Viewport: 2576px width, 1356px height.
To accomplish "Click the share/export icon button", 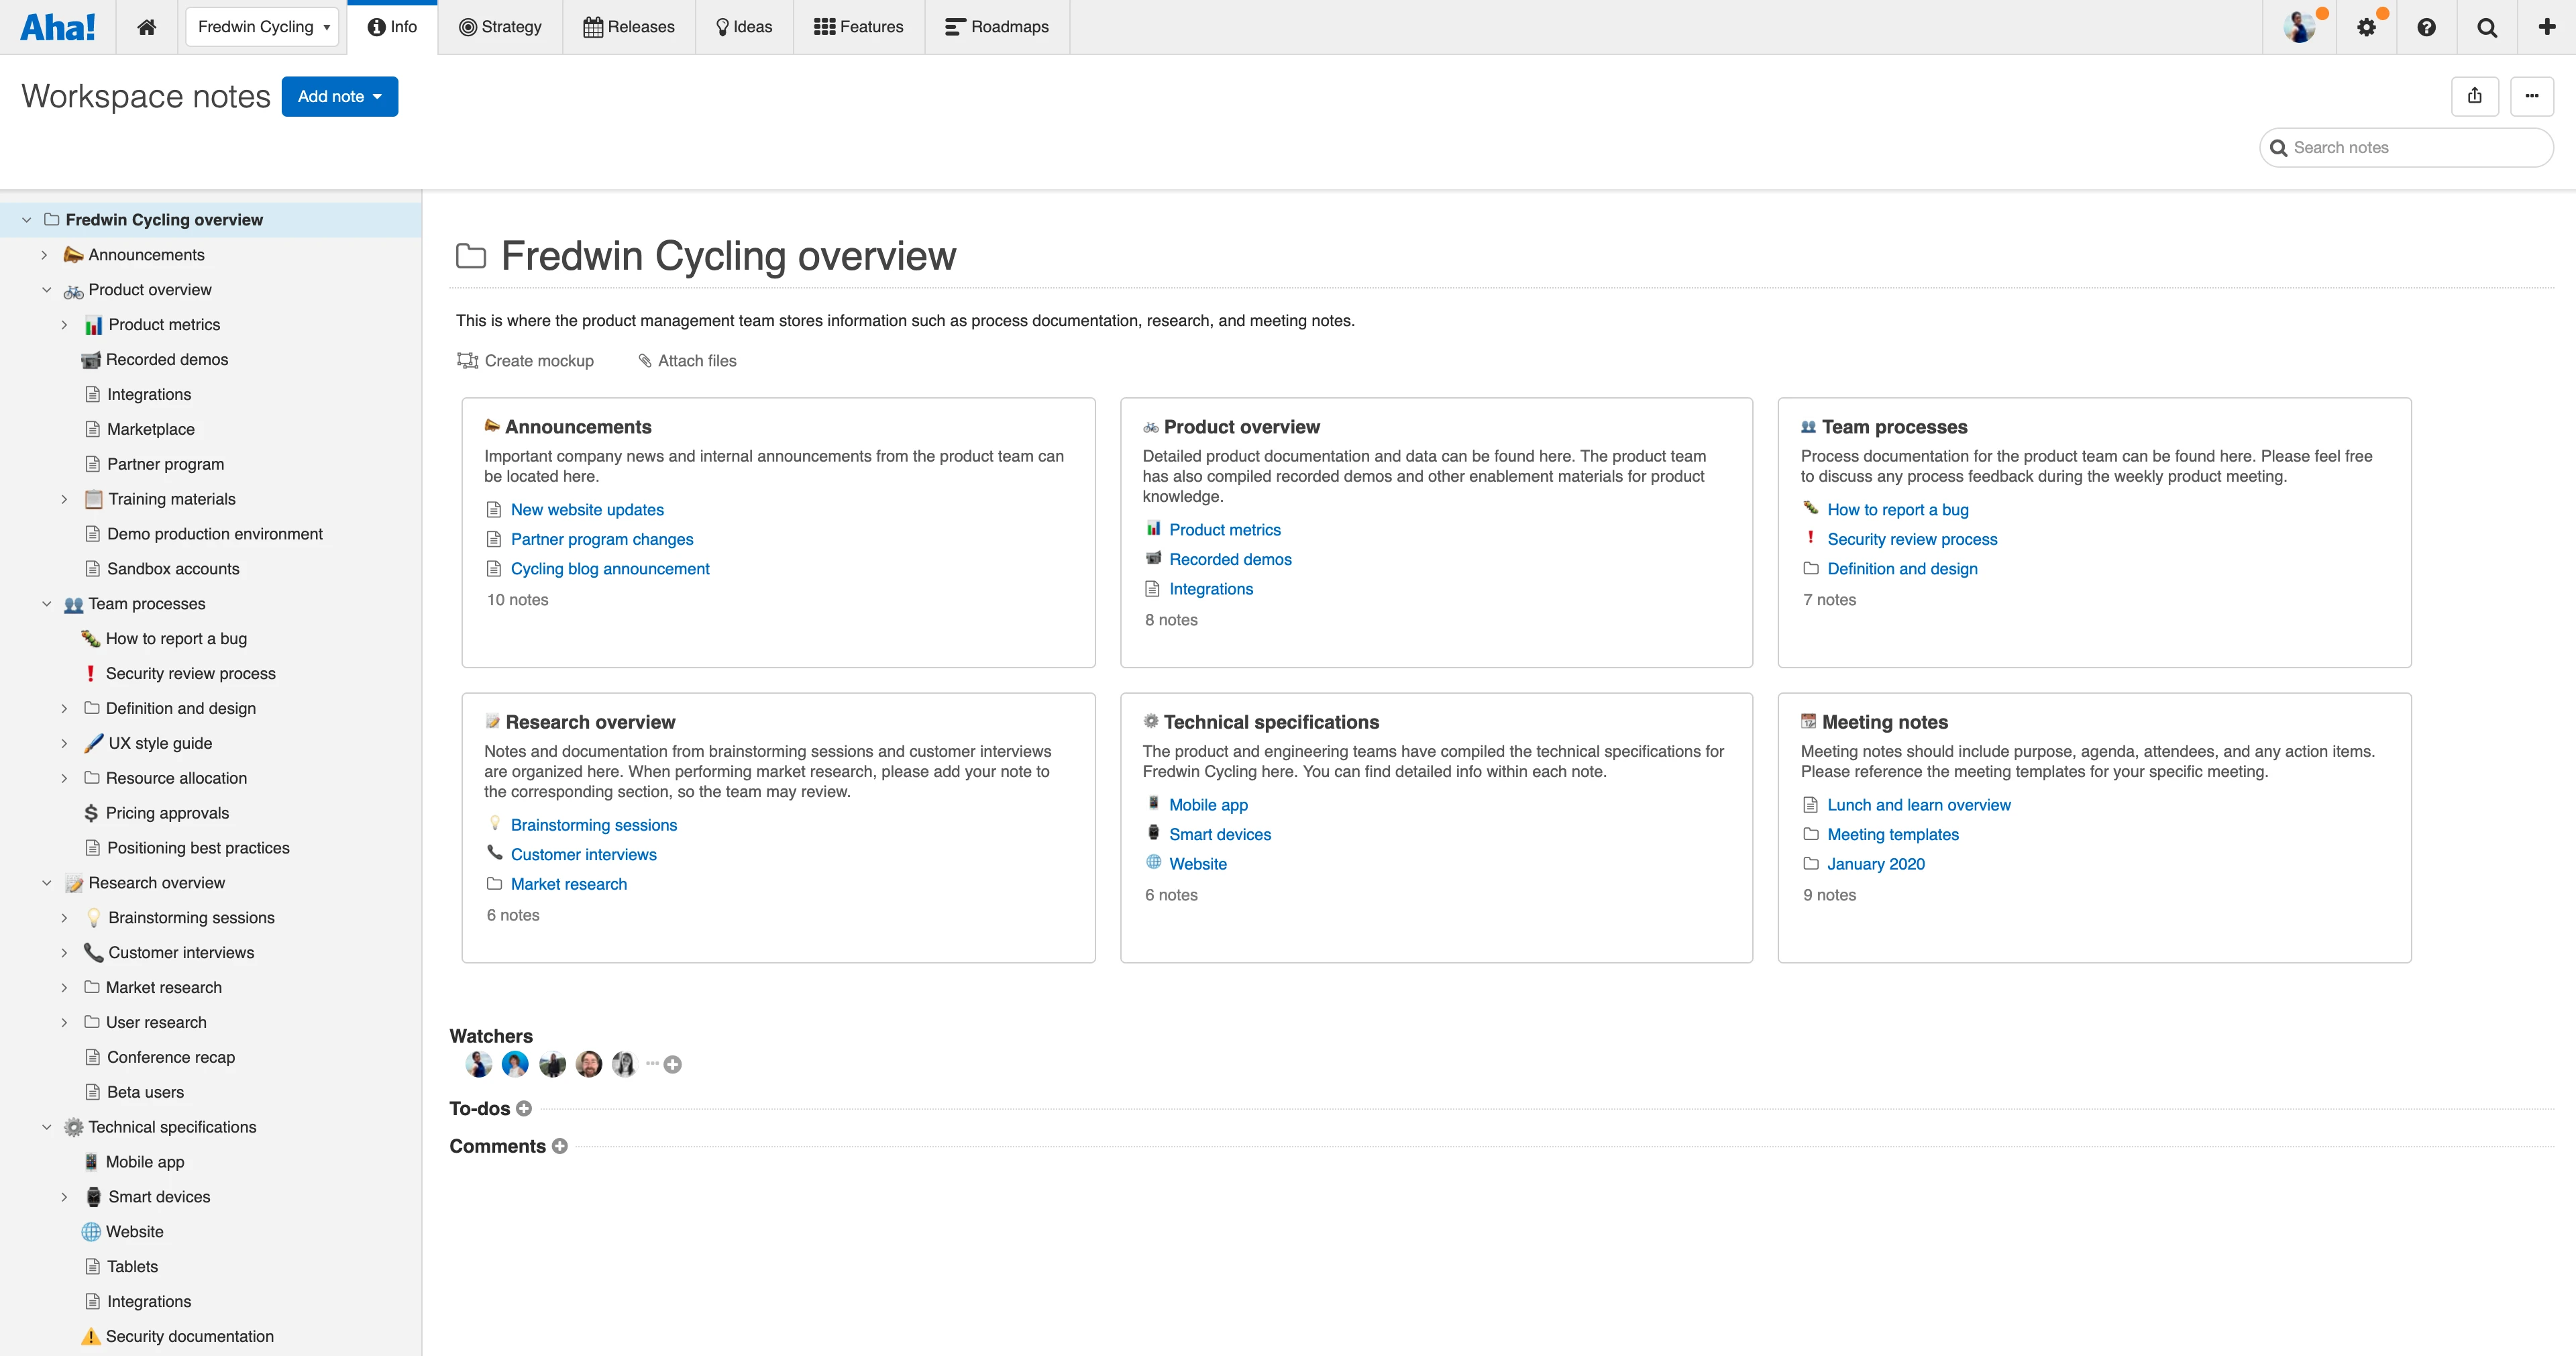I will pos(2475,96).
